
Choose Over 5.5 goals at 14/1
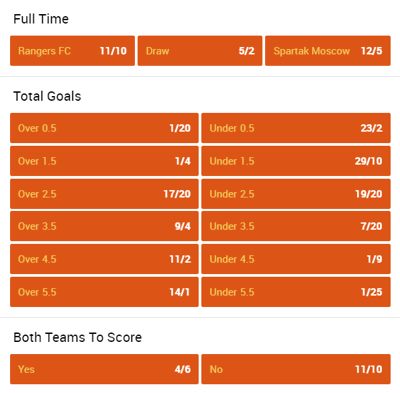(x=104, y=292)
